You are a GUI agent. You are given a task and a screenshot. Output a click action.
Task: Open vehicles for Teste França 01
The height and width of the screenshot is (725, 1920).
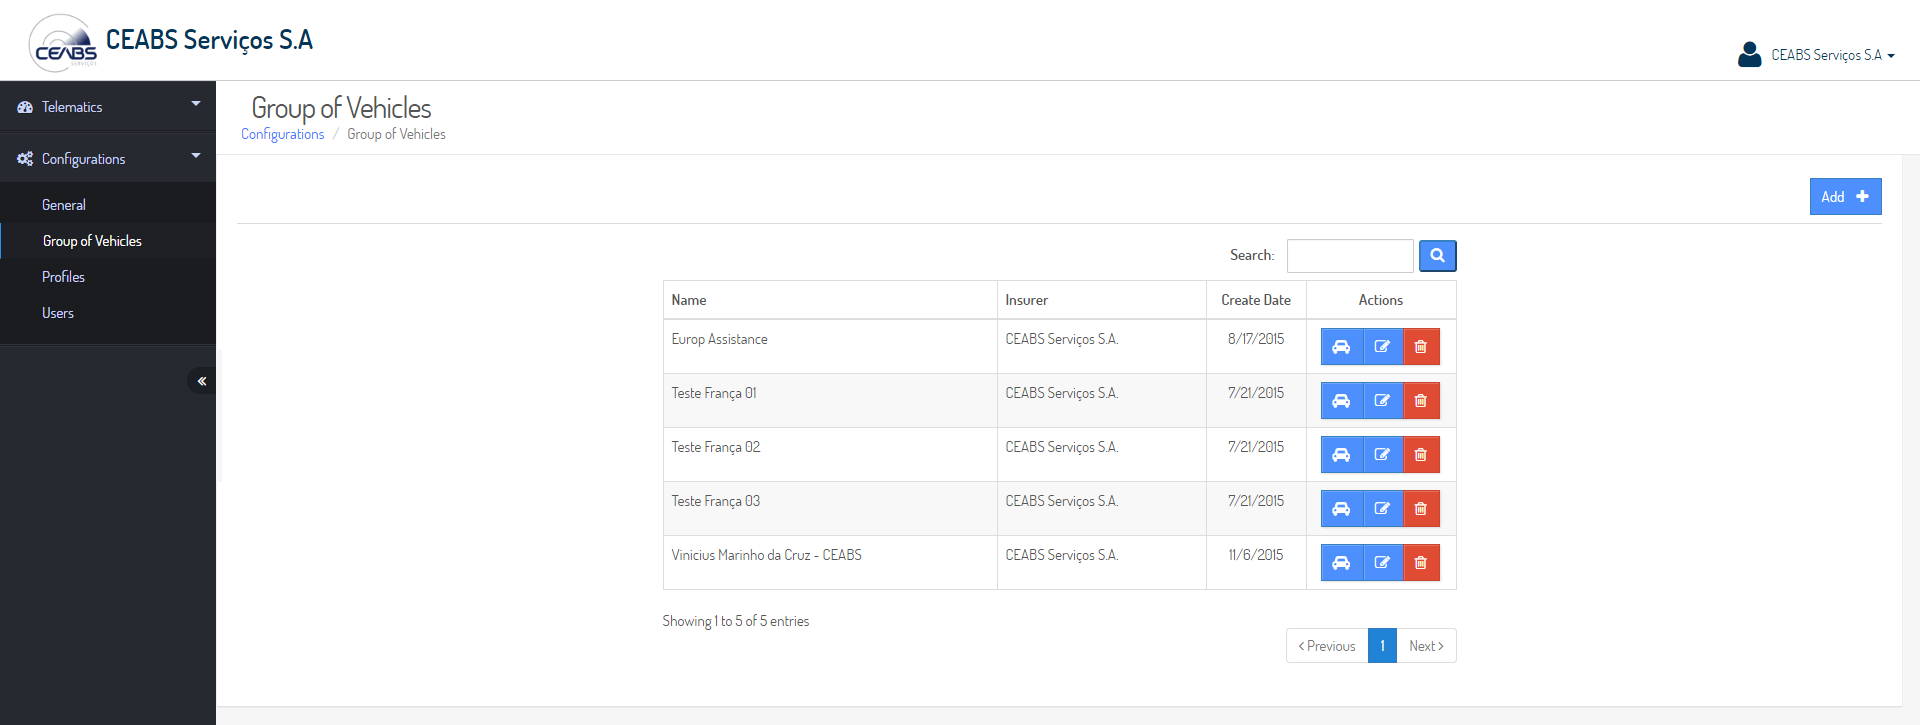(1341, 401)
